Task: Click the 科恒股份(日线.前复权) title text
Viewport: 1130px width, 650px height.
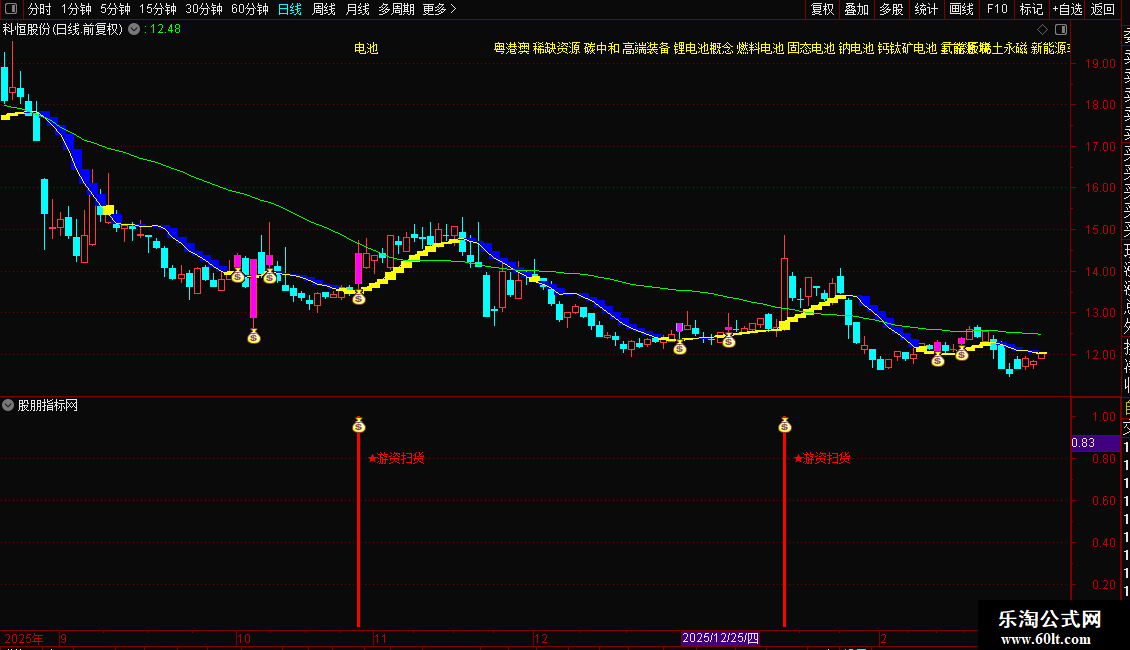Action: pyautogui.click(x=63, y=30)
